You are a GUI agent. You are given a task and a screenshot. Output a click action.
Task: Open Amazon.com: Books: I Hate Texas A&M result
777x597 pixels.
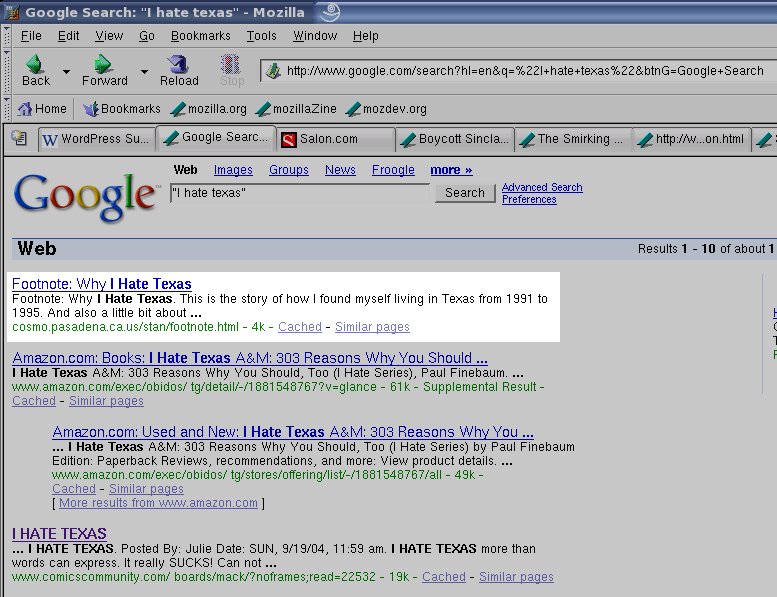tap(250, 358)
